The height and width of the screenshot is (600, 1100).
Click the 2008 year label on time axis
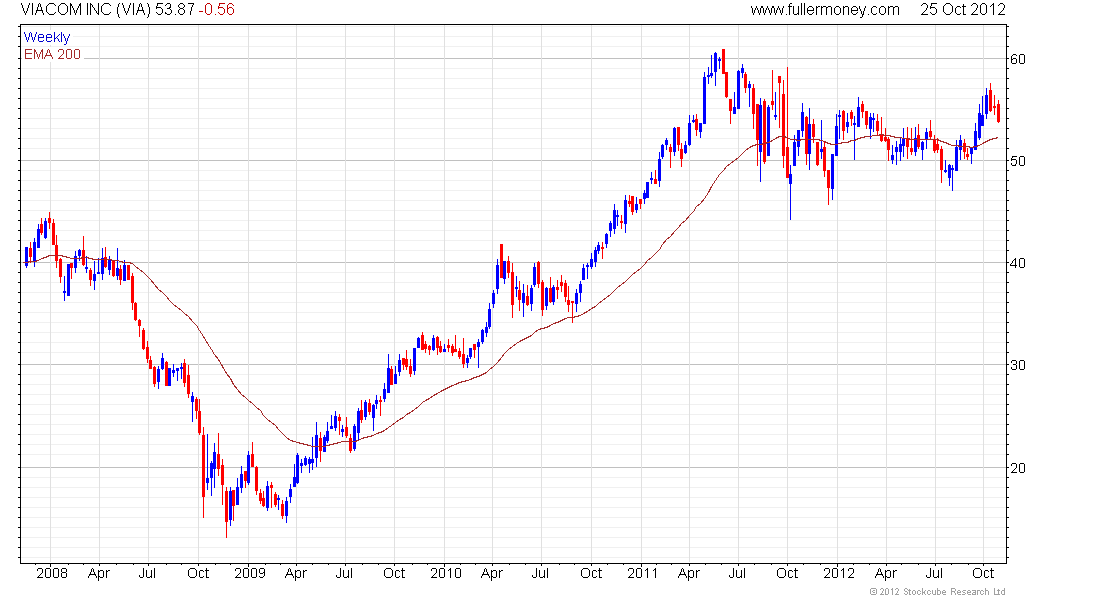click(x=52, y=573)
